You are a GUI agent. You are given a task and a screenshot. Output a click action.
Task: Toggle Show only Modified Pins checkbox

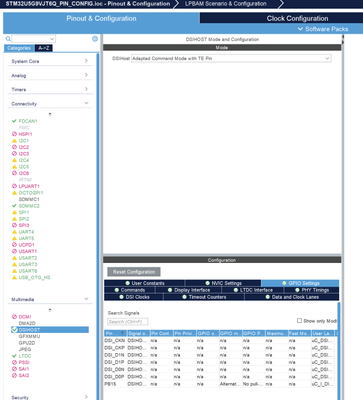pos(299,321)
